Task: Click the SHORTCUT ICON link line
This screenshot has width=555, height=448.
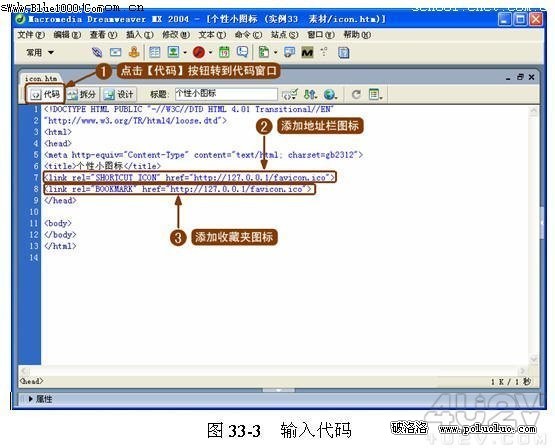Action: click(x=189, y=177)
